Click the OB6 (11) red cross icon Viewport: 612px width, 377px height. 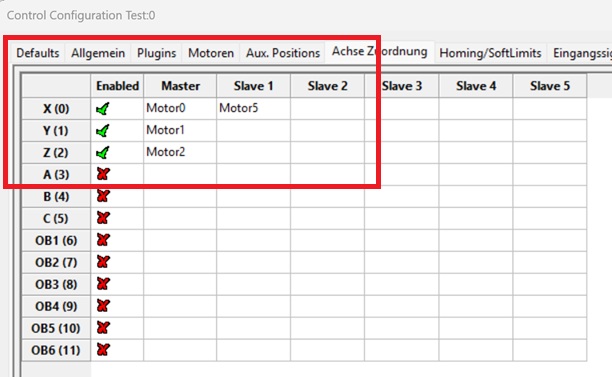(103, 349)
